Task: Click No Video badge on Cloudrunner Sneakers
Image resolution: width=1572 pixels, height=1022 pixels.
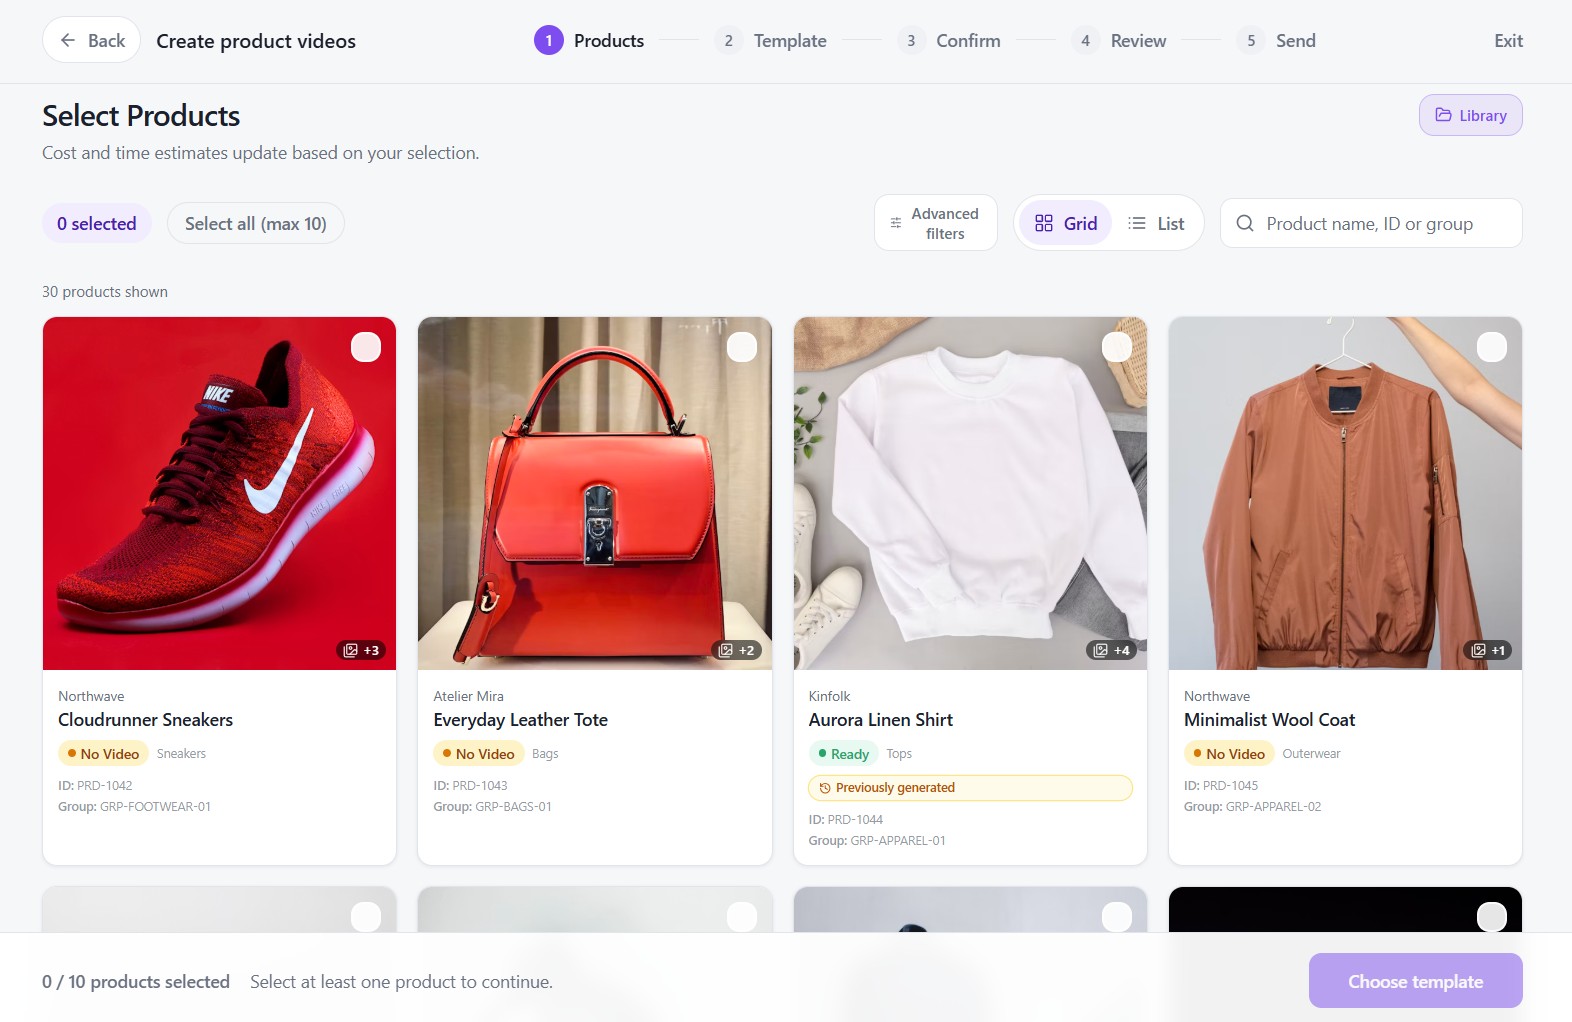Action: click(x=103, y=754)
